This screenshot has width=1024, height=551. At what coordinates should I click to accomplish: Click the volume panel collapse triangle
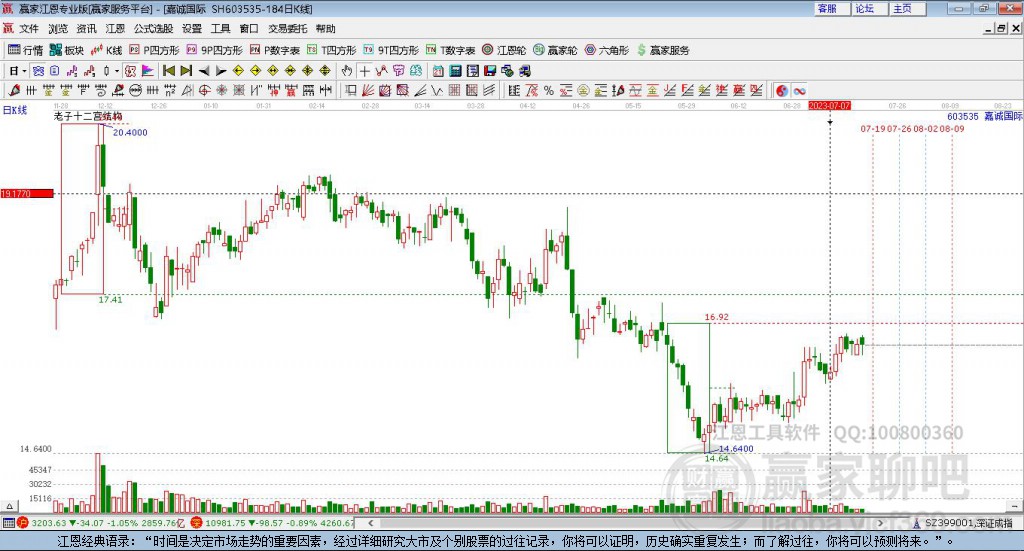coord(9,506)
